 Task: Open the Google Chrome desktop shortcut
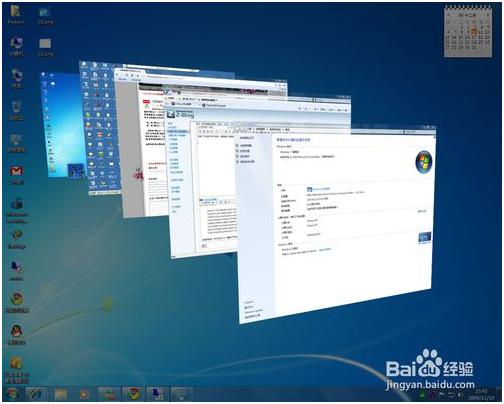(x=16, y=303)
